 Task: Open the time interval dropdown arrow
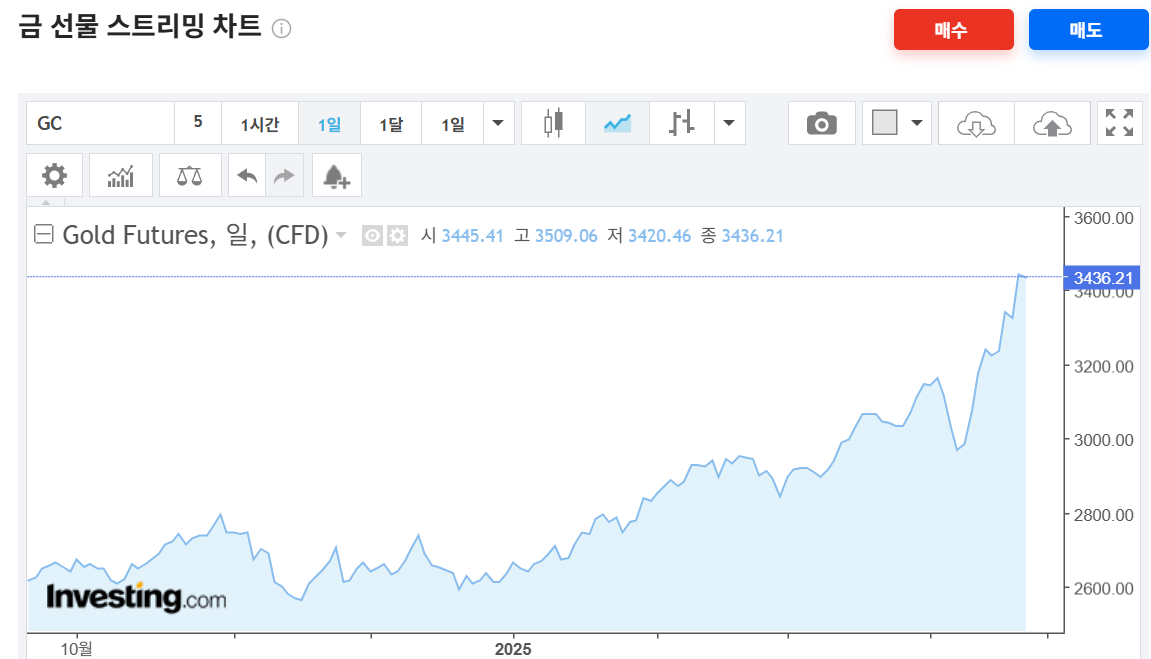pyautogui.click(x=498, y=123)
